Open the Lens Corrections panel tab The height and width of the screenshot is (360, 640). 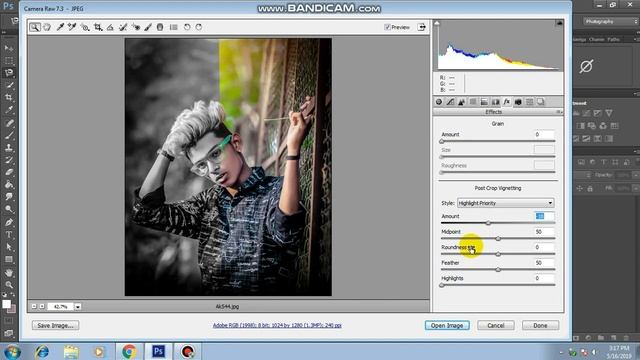point(496,102)
